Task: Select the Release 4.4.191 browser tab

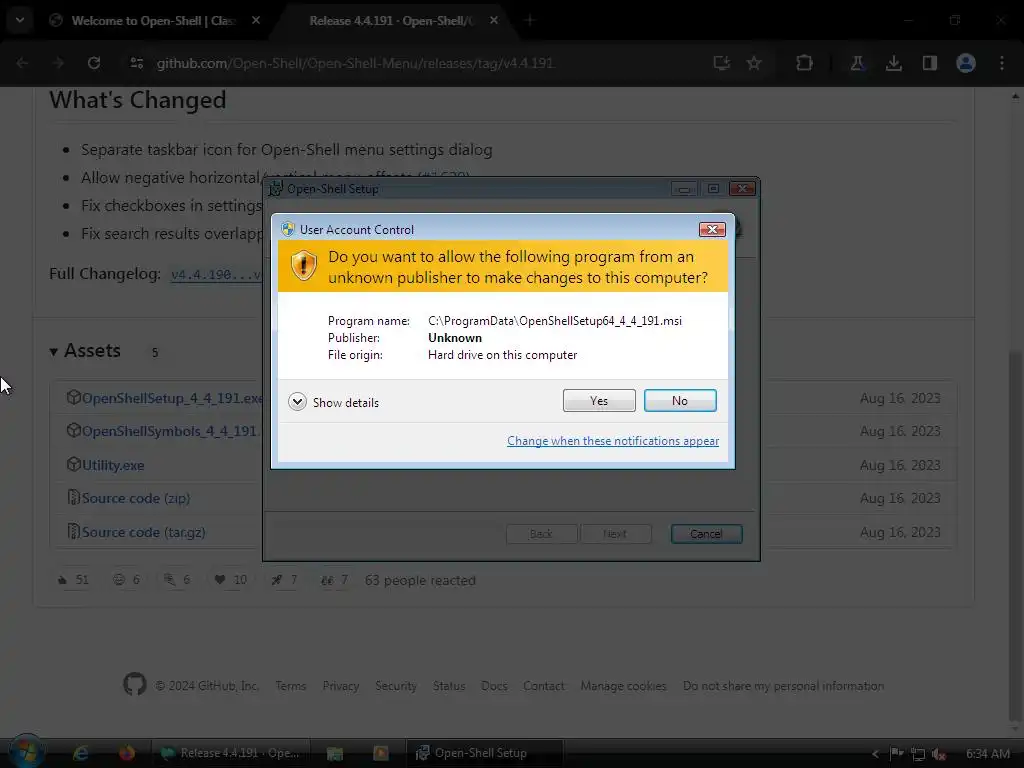Action: (390, 21)
